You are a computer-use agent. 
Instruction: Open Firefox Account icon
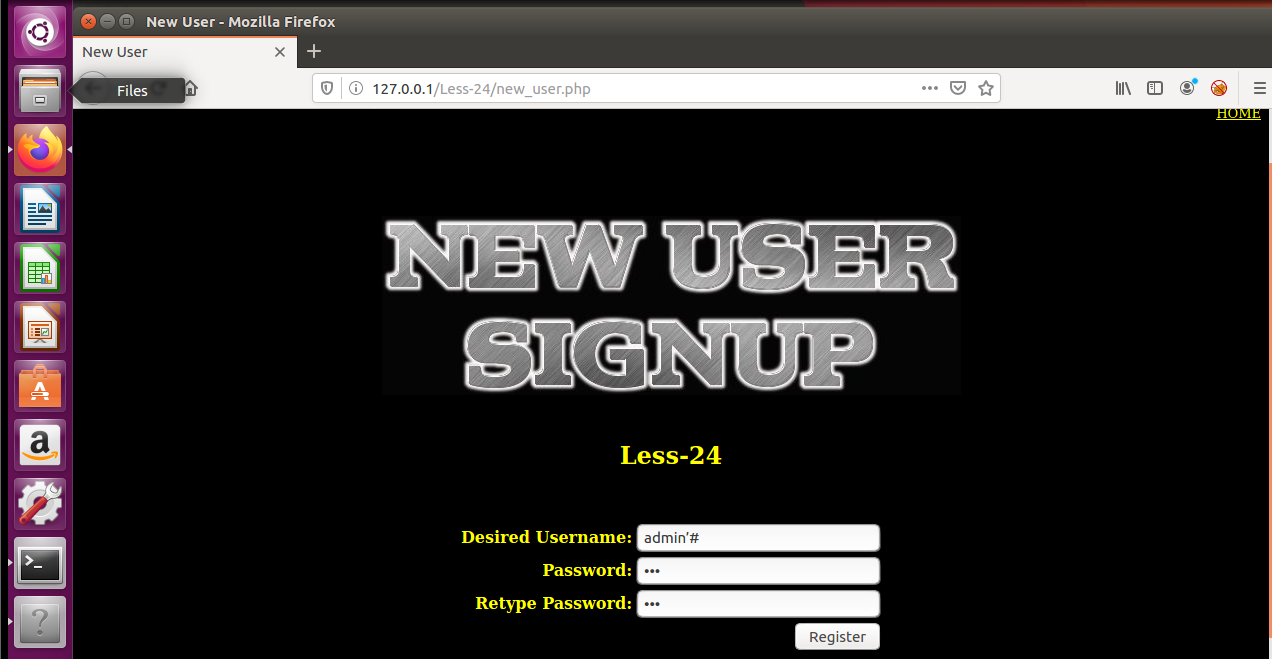[x=1187, y=88]
